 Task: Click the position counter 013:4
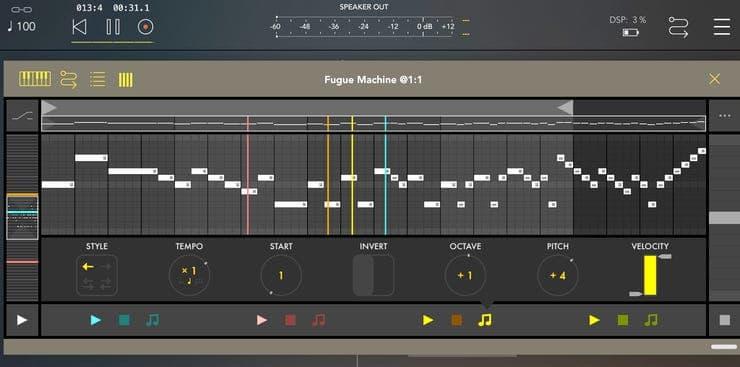(89, 8)
